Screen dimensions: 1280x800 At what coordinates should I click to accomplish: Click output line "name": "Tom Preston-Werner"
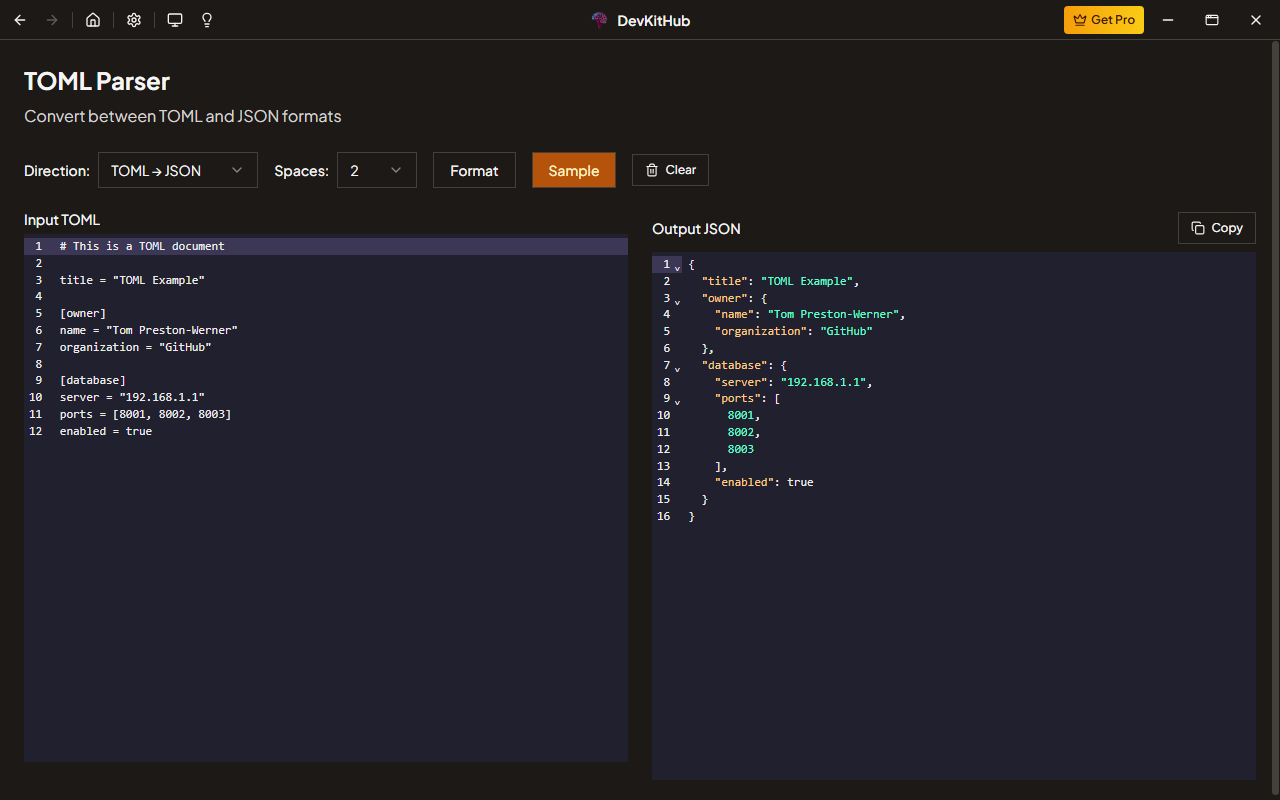click(x=810, y=314)
